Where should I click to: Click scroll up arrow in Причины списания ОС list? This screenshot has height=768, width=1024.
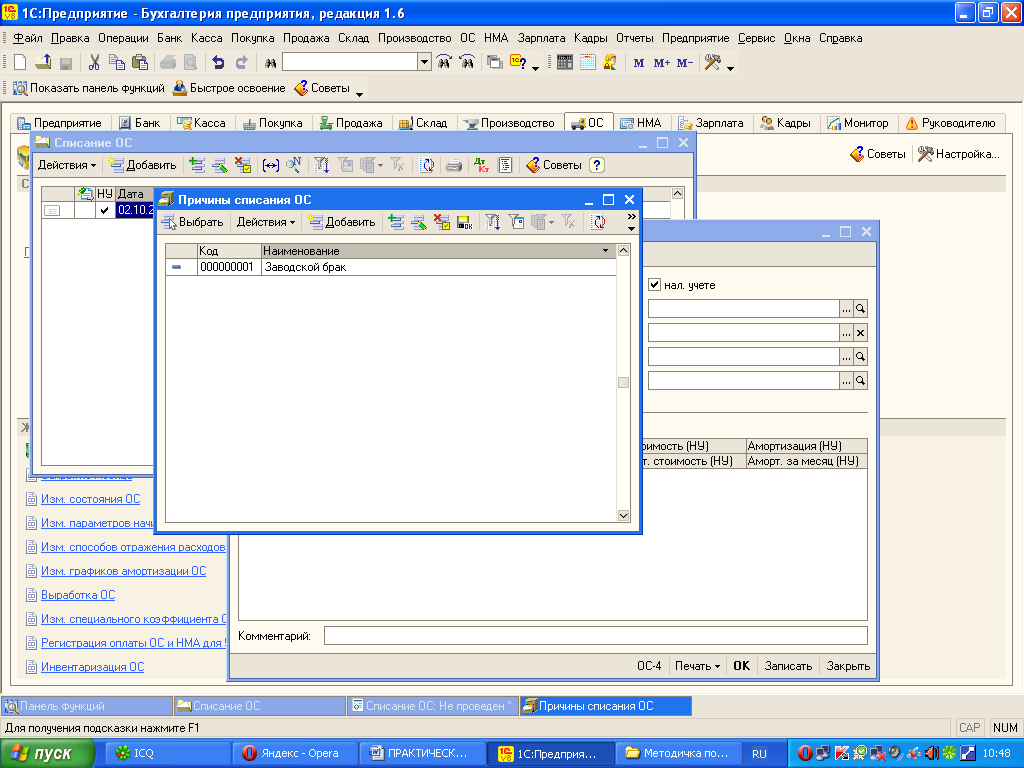pyautogui.click(x=624, y=251)
